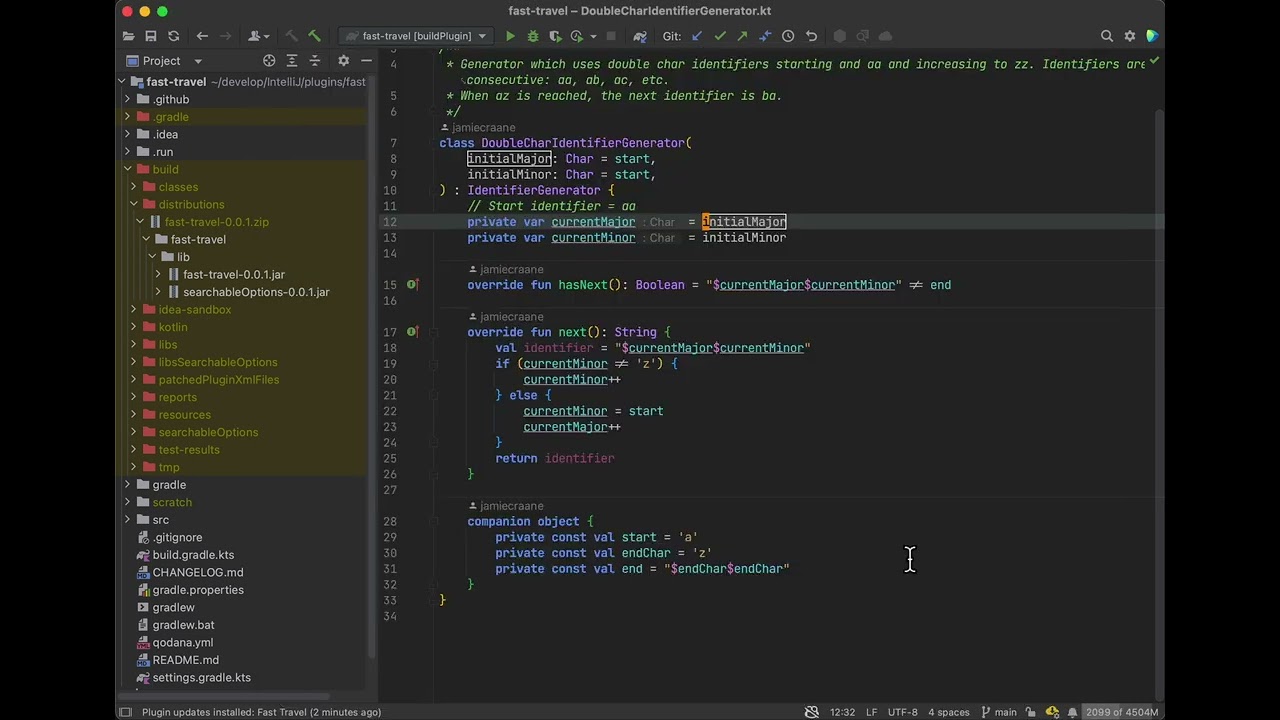Open build.gradle.kts file in the tree
This screenshot has width=1280, height=720.
point(193,555)
